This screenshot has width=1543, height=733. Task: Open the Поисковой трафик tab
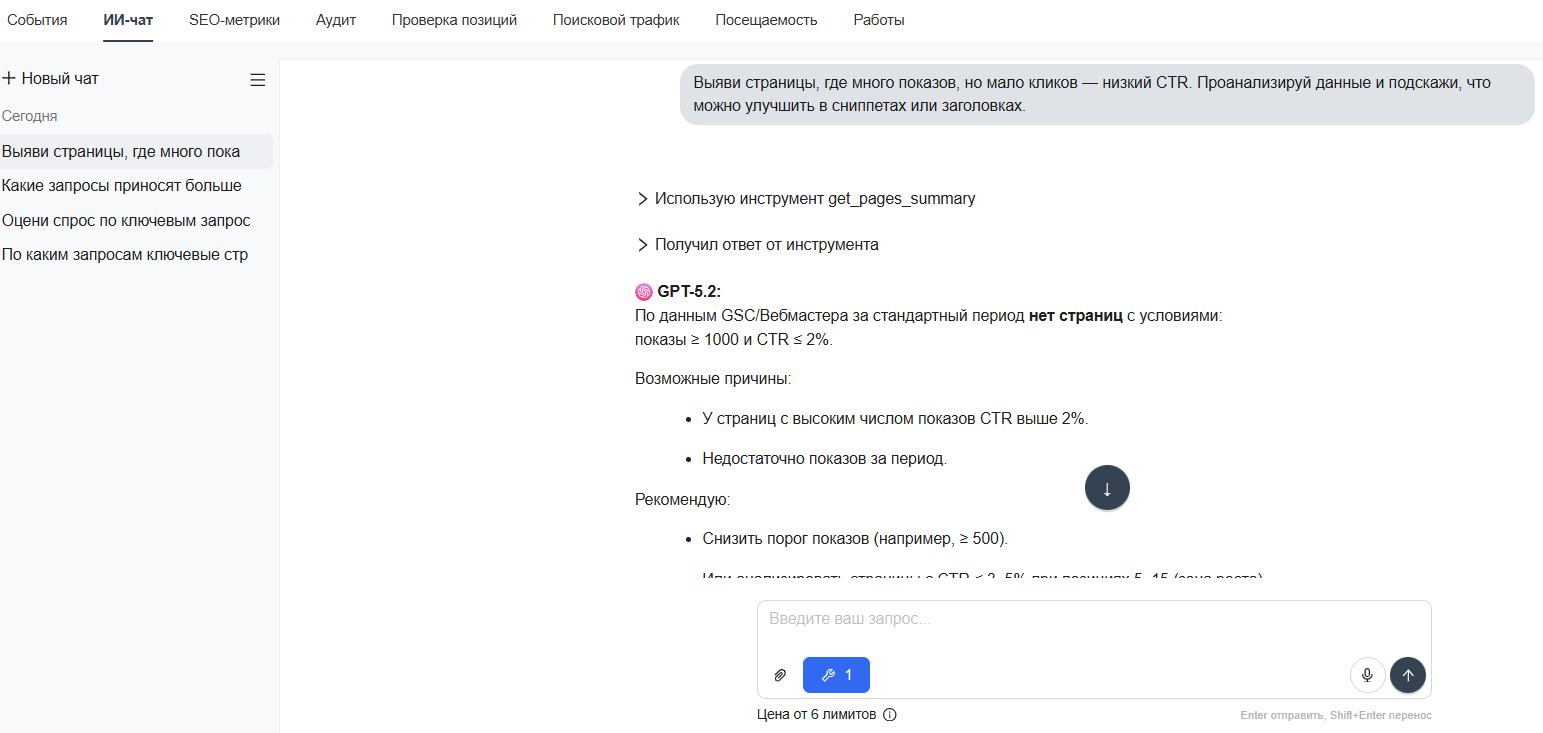(x=616, y=20)
